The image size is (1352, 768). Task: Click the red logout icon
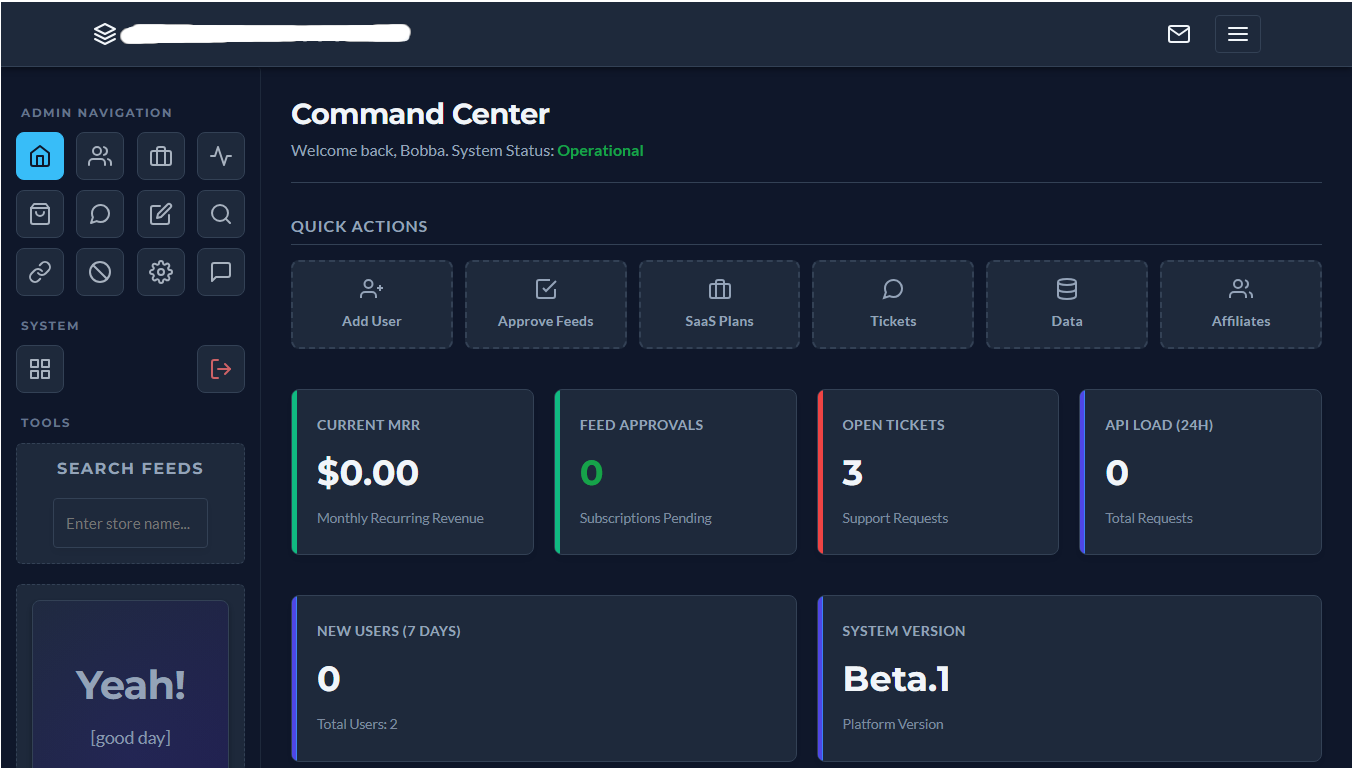(221, 369)
